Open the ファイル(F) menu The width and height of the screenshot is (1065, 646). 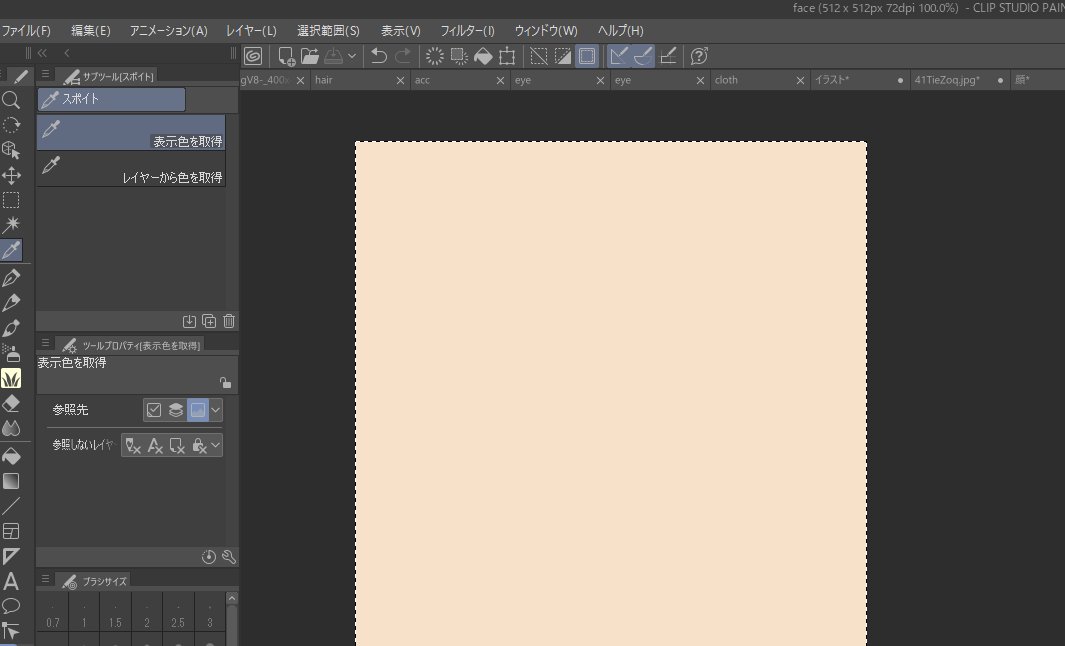tap(26, 31)
